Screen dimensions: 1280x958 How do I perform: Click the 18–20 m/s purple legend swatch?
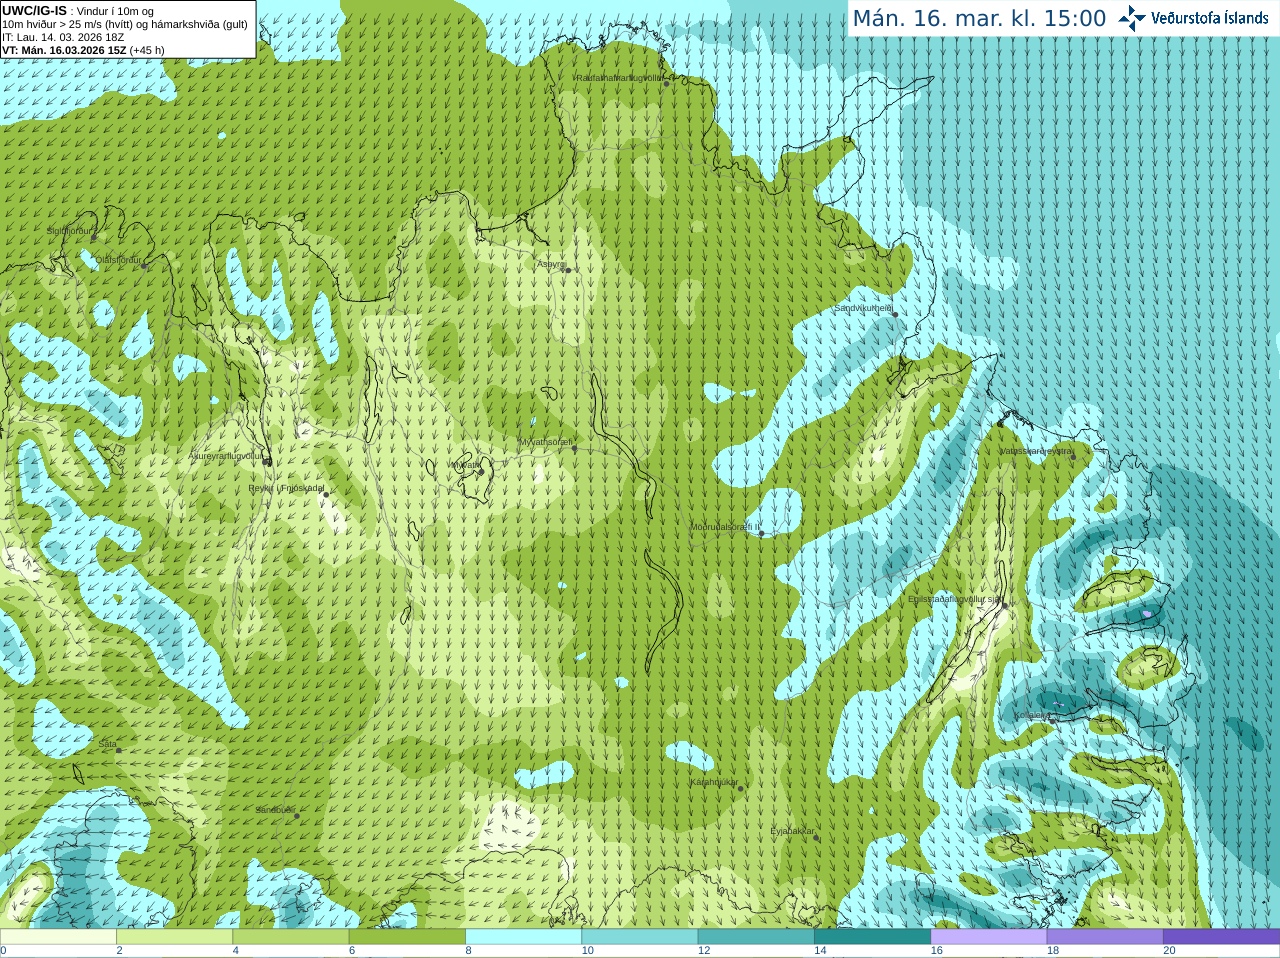coord(1105,937)
